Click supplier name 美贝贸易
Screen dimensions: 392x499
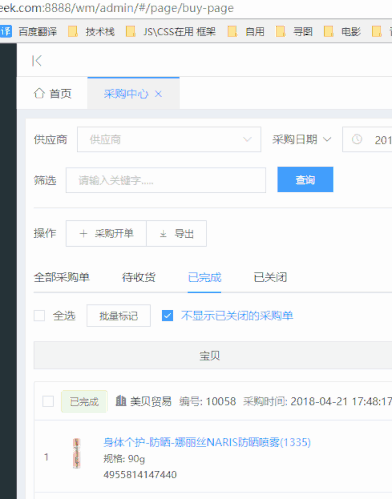pos(151,401)
